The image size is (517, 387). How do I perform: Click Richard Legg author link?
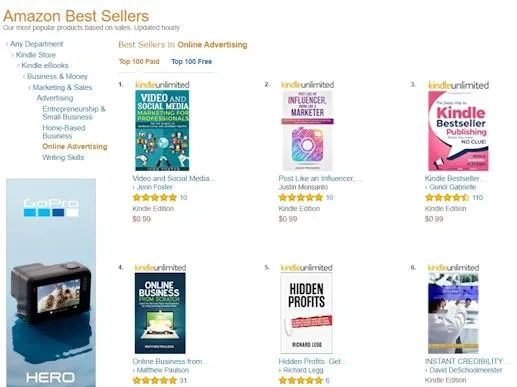coord(303,370)
